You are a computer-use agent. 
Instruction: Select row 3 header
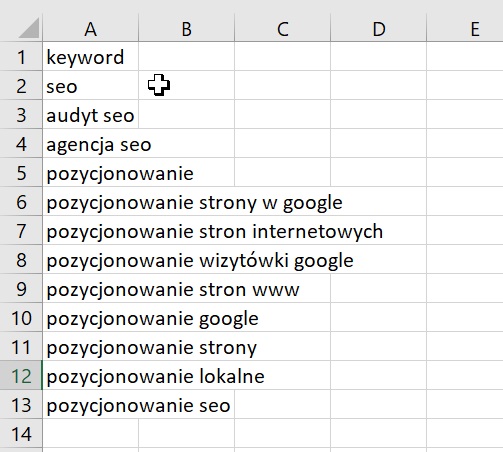[21, 114]
